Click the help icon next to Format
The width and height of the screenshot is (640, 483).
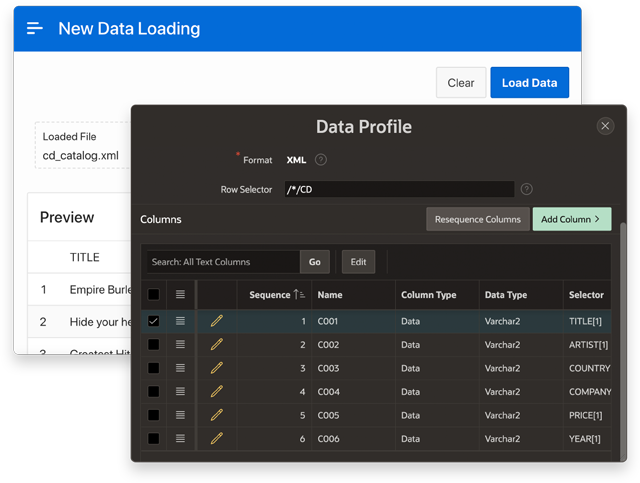coord(321,160)
